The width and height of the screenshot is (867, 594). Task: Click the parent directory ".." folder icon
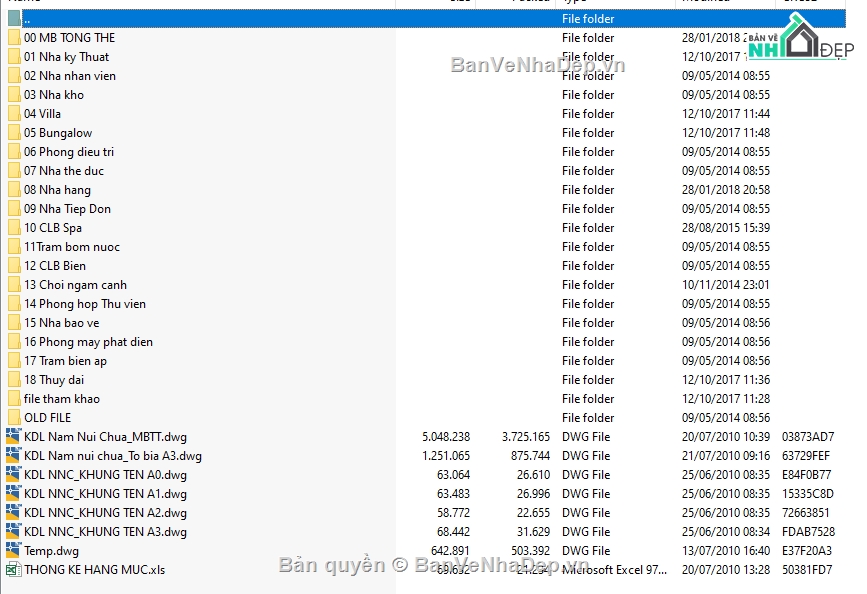coord(13,19)
